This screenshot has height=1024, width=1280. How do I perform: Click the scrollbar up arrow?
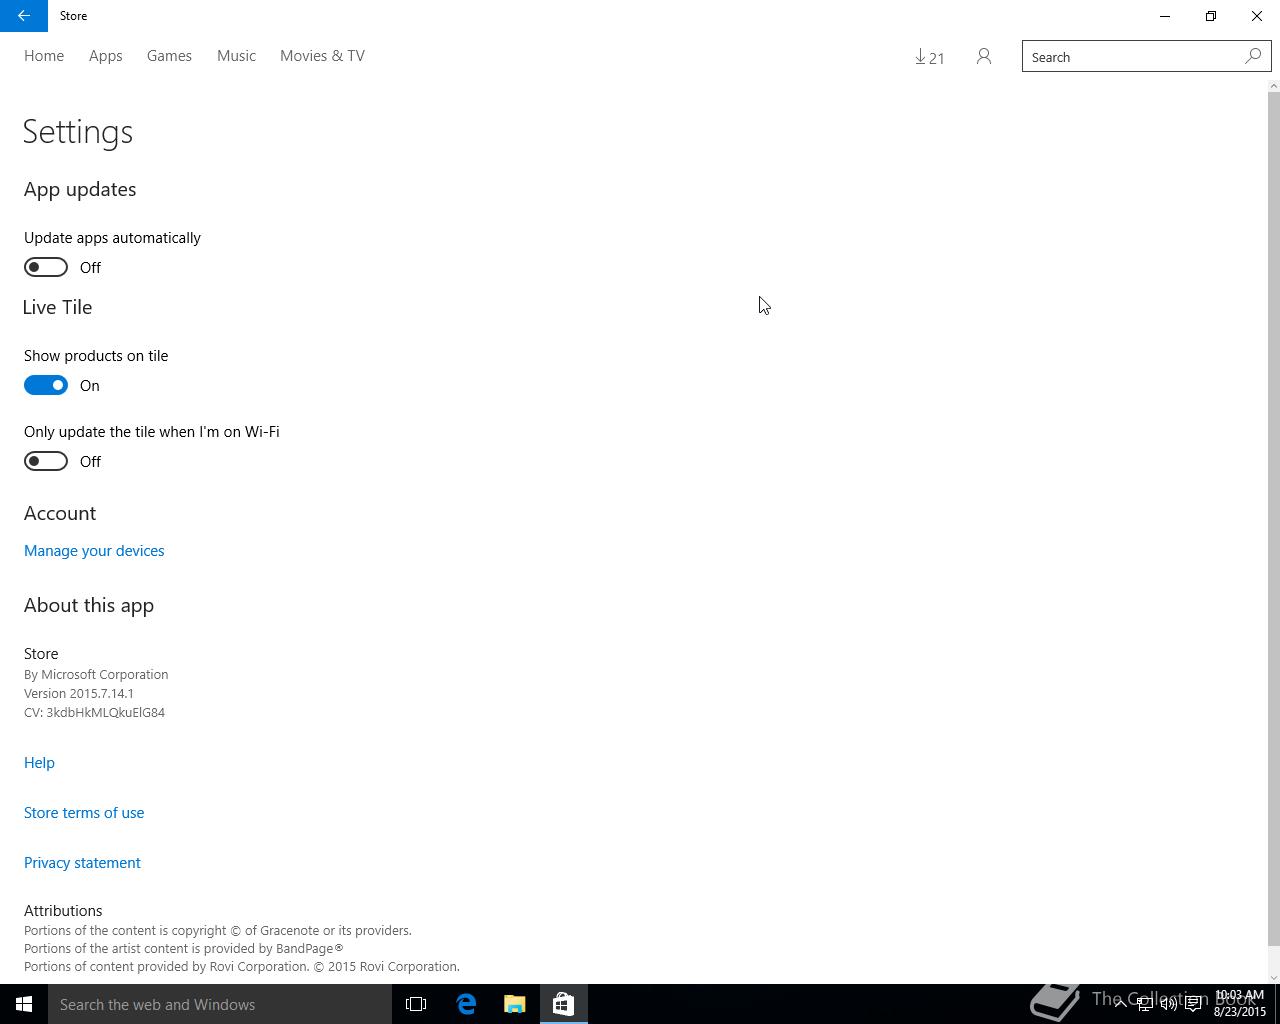click(1273, 86)
